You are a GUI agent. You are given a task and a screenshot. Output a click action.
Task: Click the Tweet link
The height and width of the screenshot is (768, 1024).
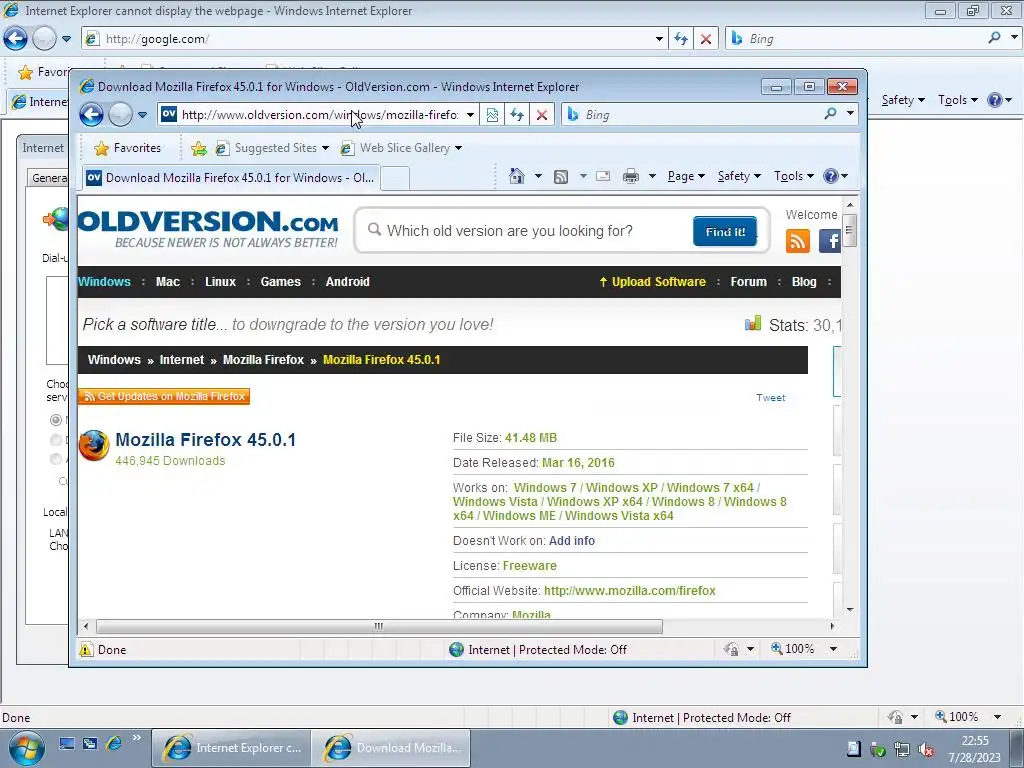click(x=771, y=397)
